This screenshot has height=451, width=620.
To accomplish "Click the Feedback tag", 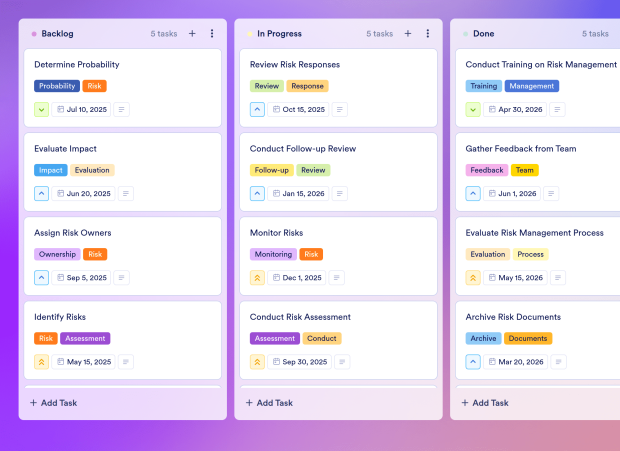I will click(x=487, y=170).
